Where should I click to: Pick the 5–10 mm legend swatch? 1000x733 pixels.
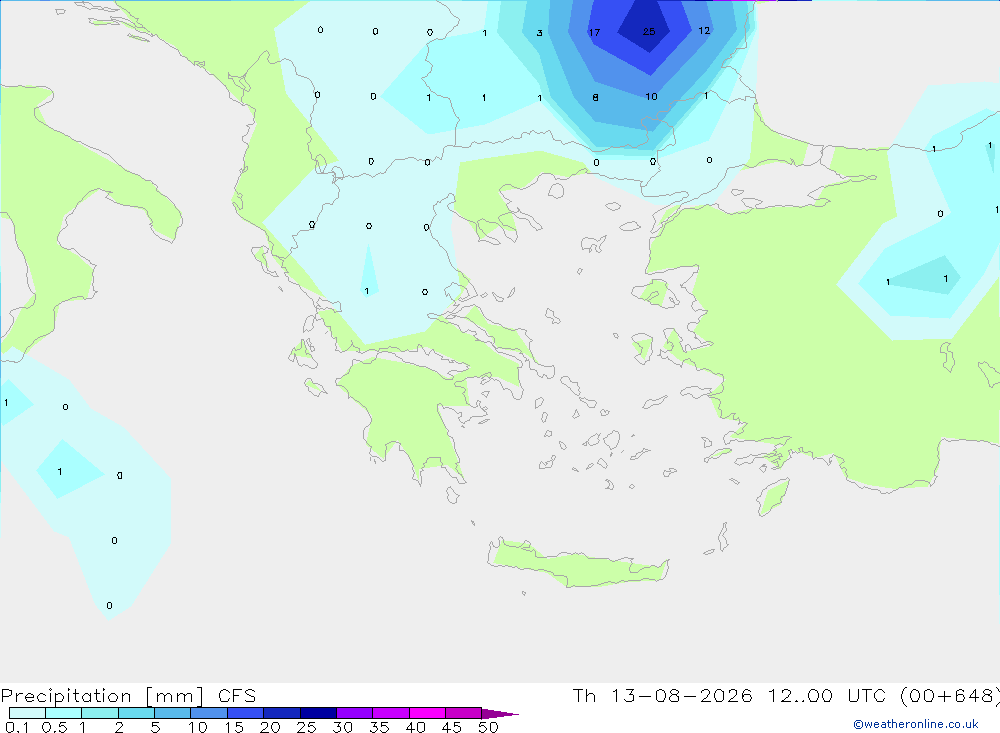(x=172, y=713)
